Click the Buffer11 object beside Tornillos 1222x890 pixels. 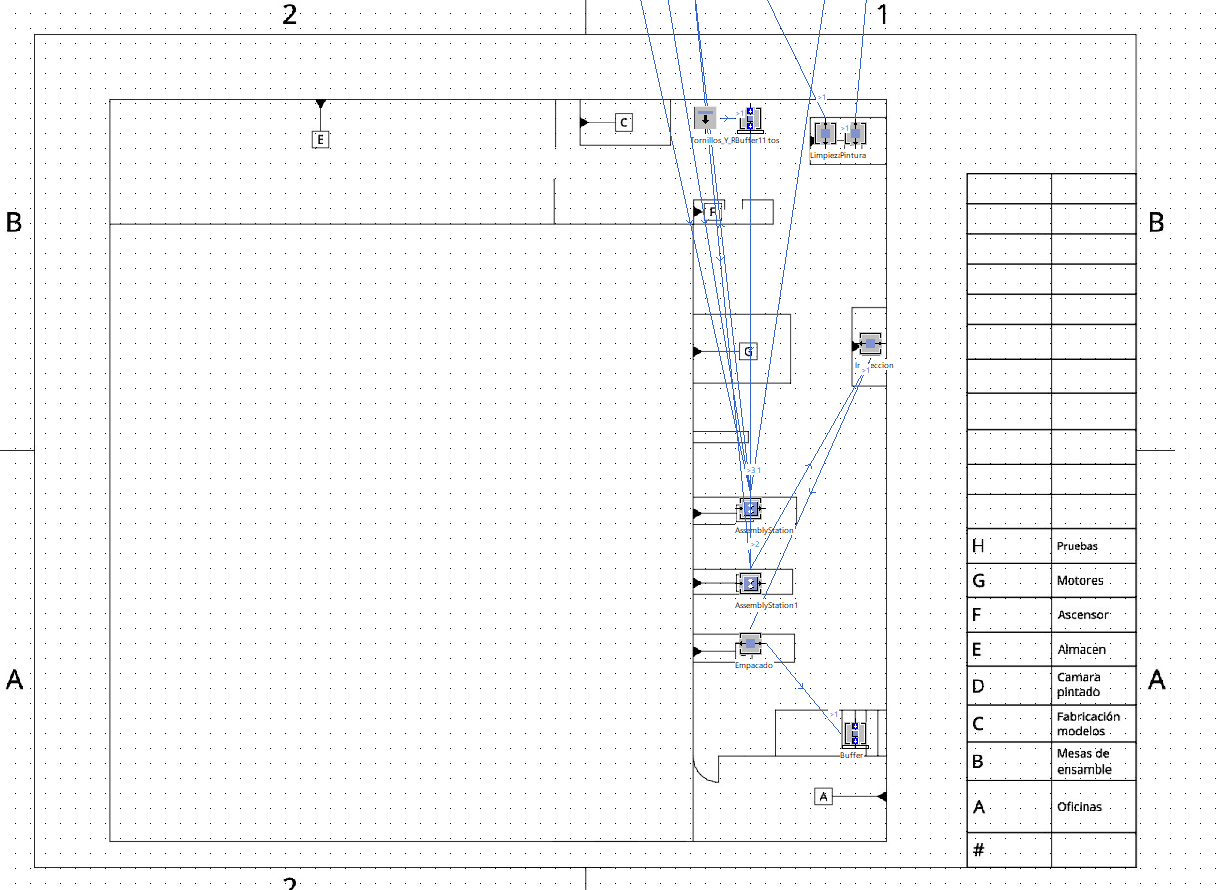[x=749, y=120]
